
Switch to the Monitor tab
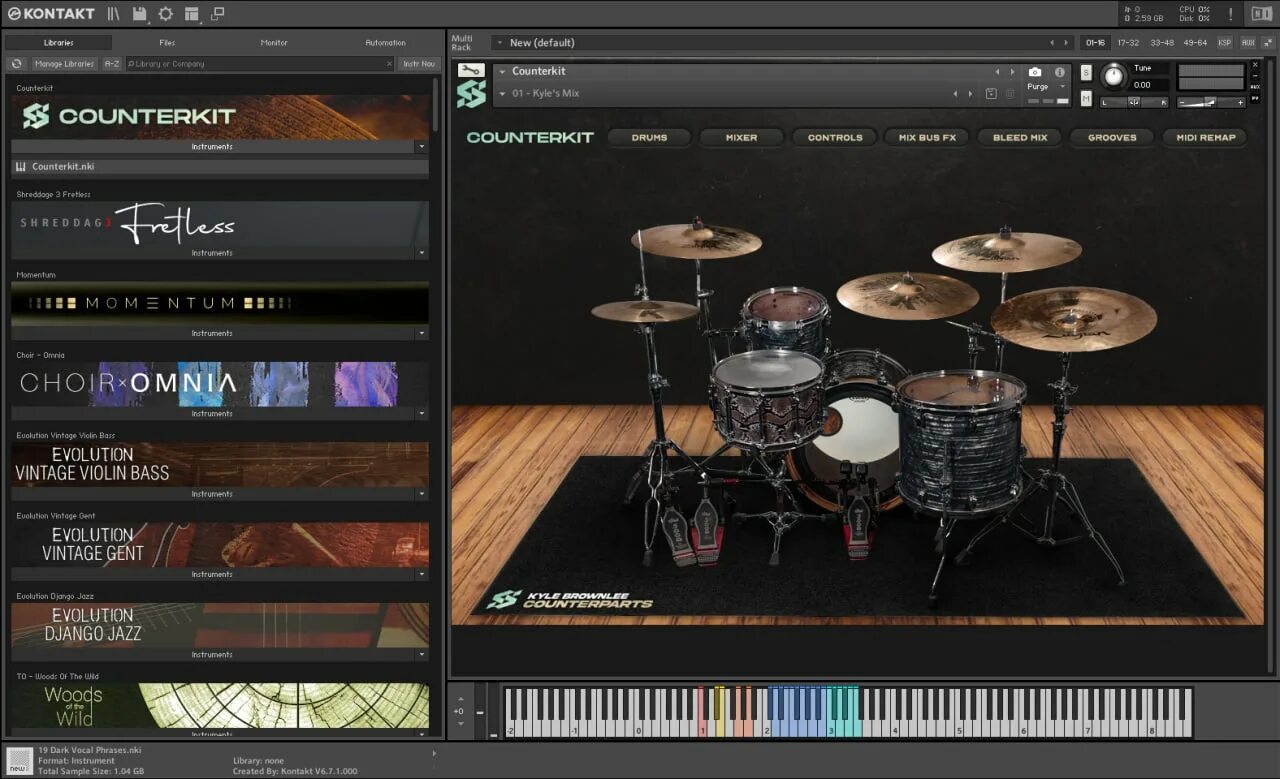274,43
